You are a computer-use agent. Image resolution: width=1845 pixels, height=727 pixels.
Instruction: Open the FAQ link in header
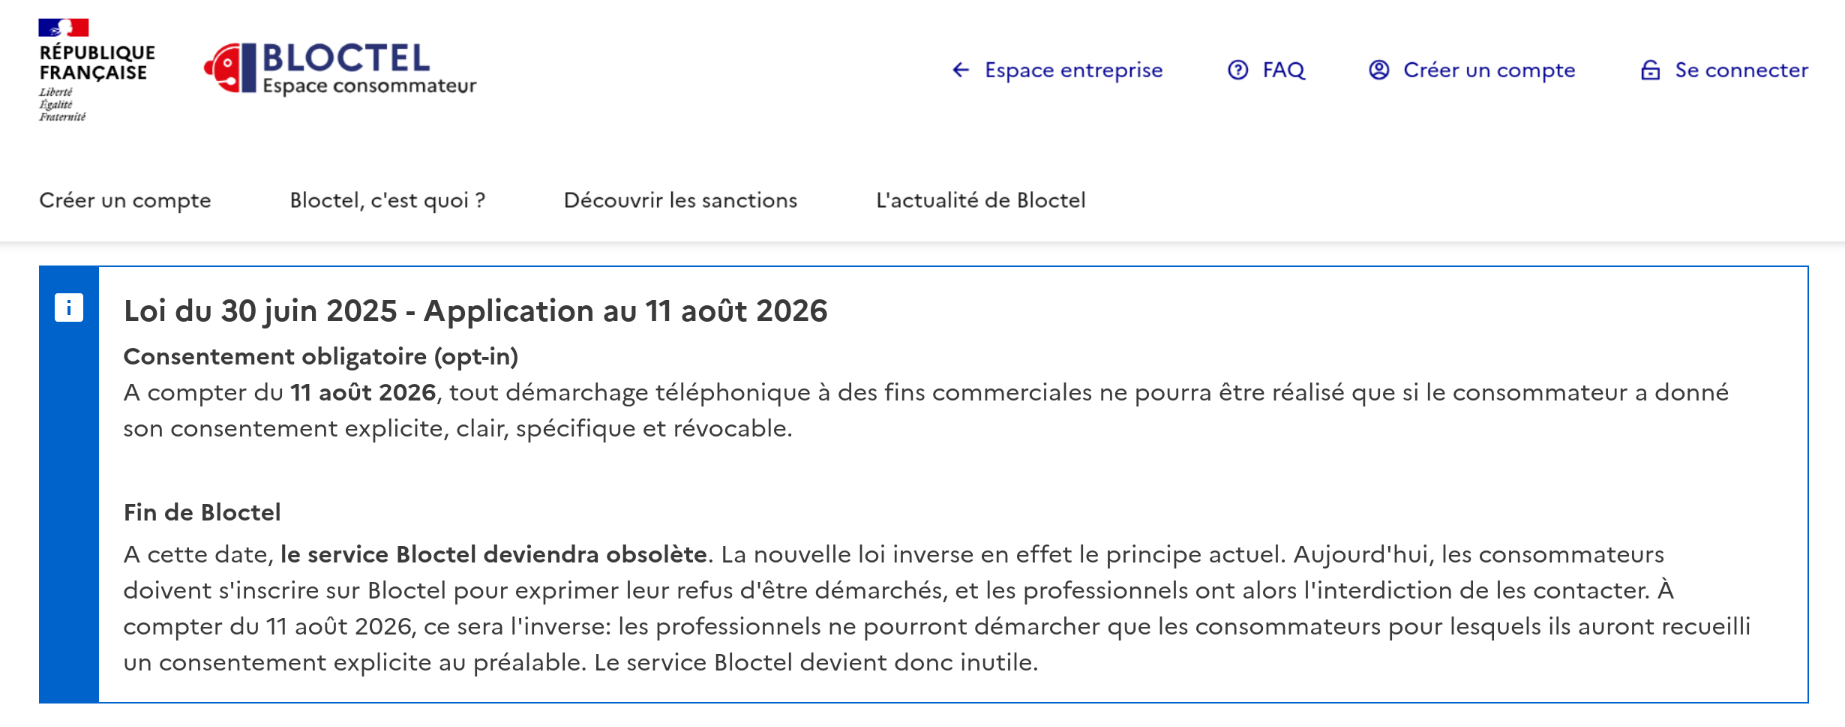[x=1267, y=70]
